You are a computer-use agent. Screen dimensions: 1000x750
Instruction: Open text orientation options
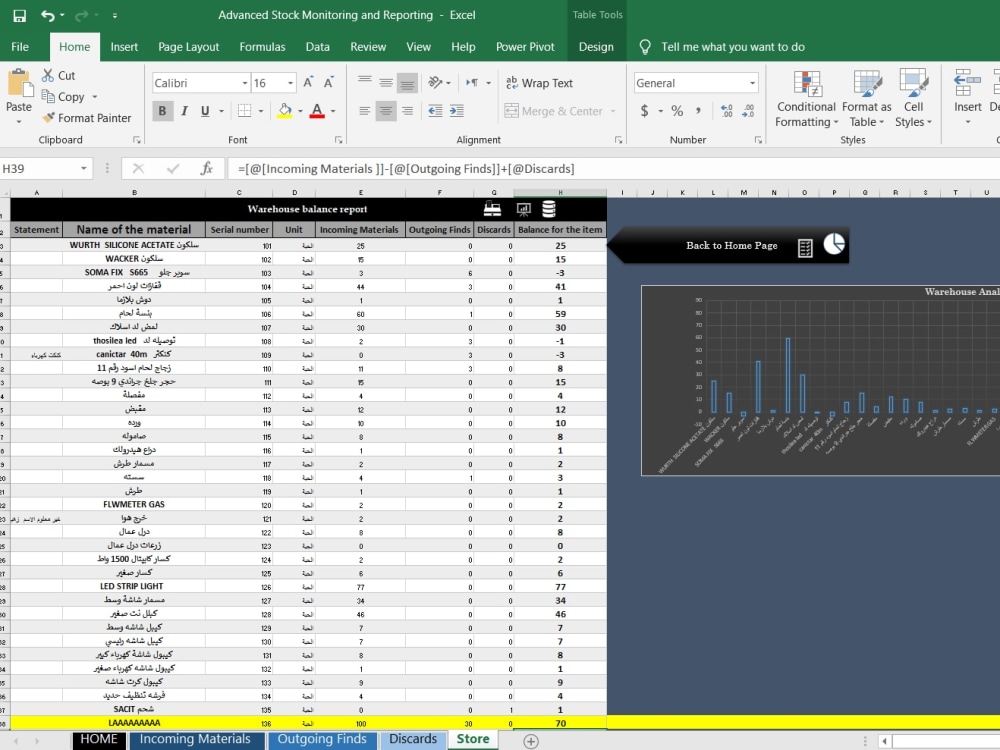[x=439, y=82]
